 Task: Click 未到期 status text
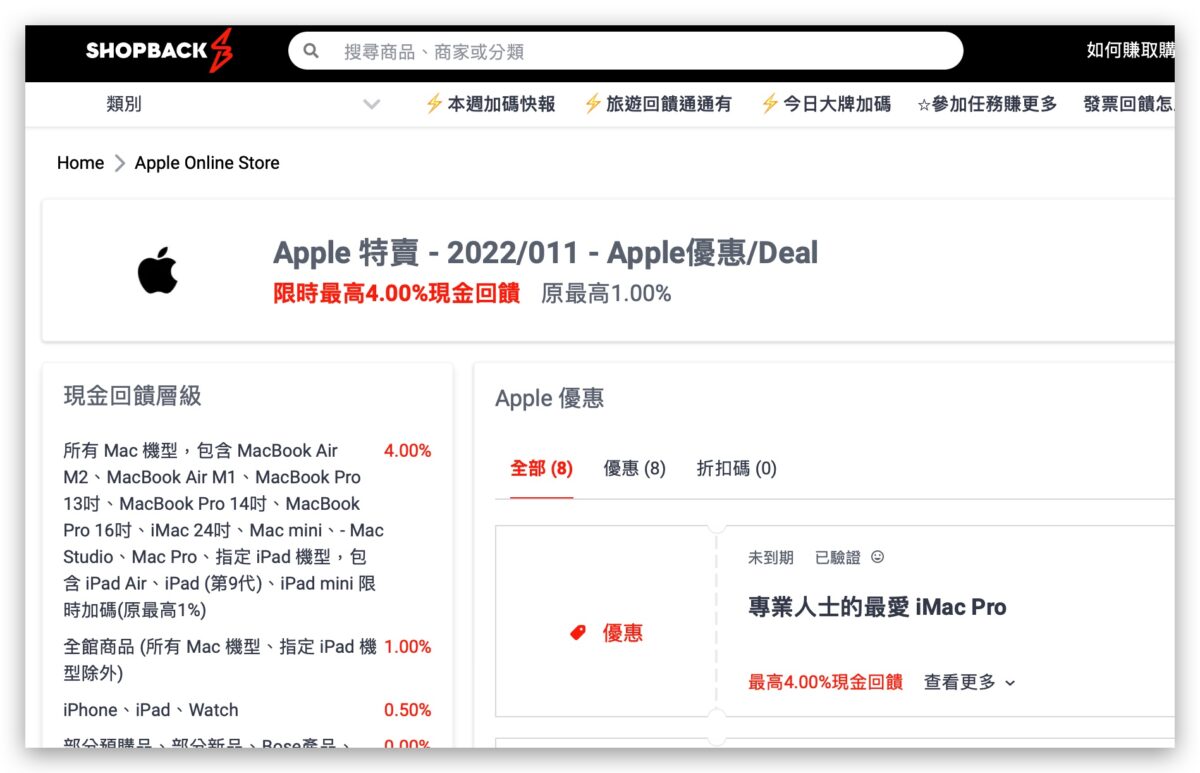click(771, 557)
